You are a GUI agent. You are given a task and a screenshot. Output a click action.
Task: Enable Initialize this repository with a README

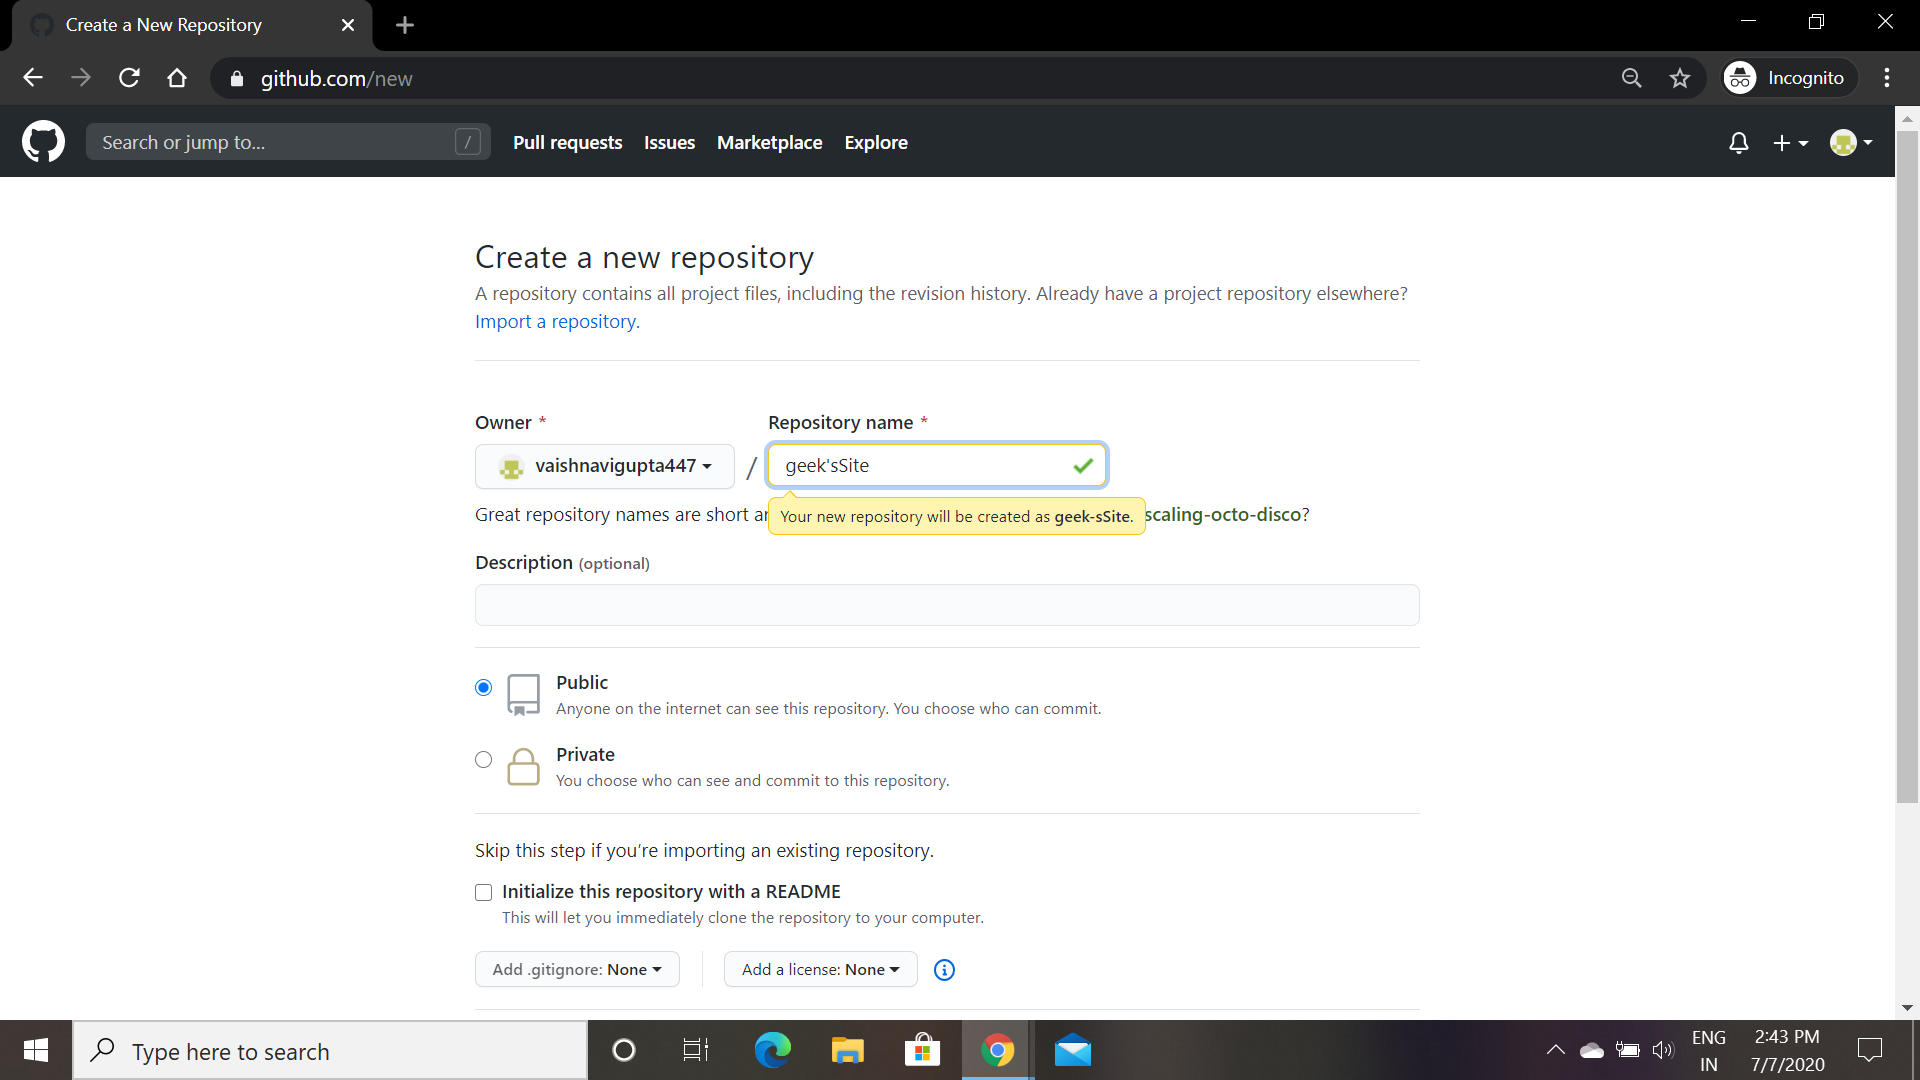[x=483, y=892]
